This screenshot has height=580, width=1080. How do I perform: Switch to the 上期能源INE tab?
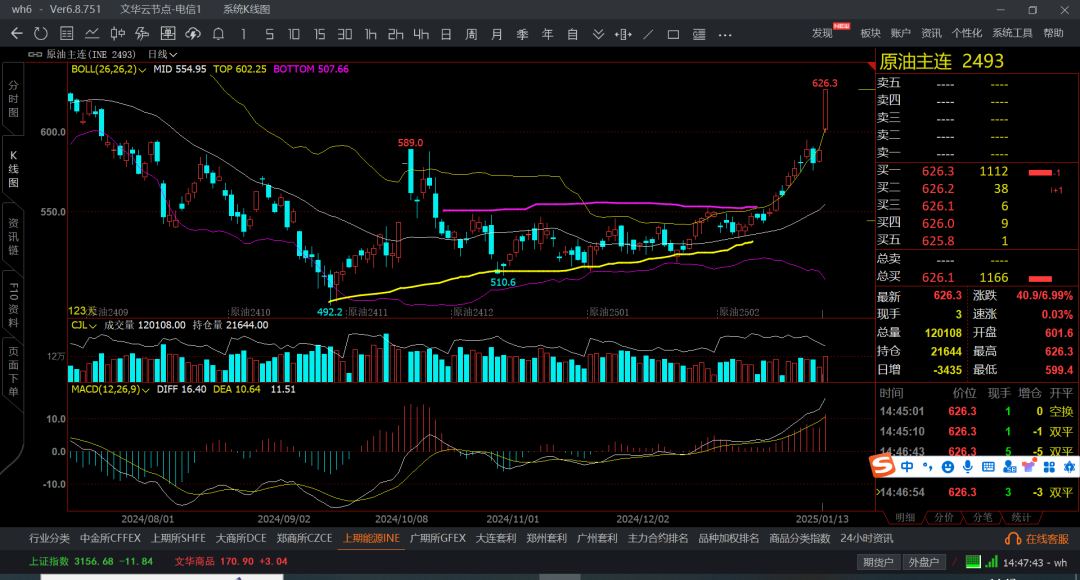click(371, 538)
